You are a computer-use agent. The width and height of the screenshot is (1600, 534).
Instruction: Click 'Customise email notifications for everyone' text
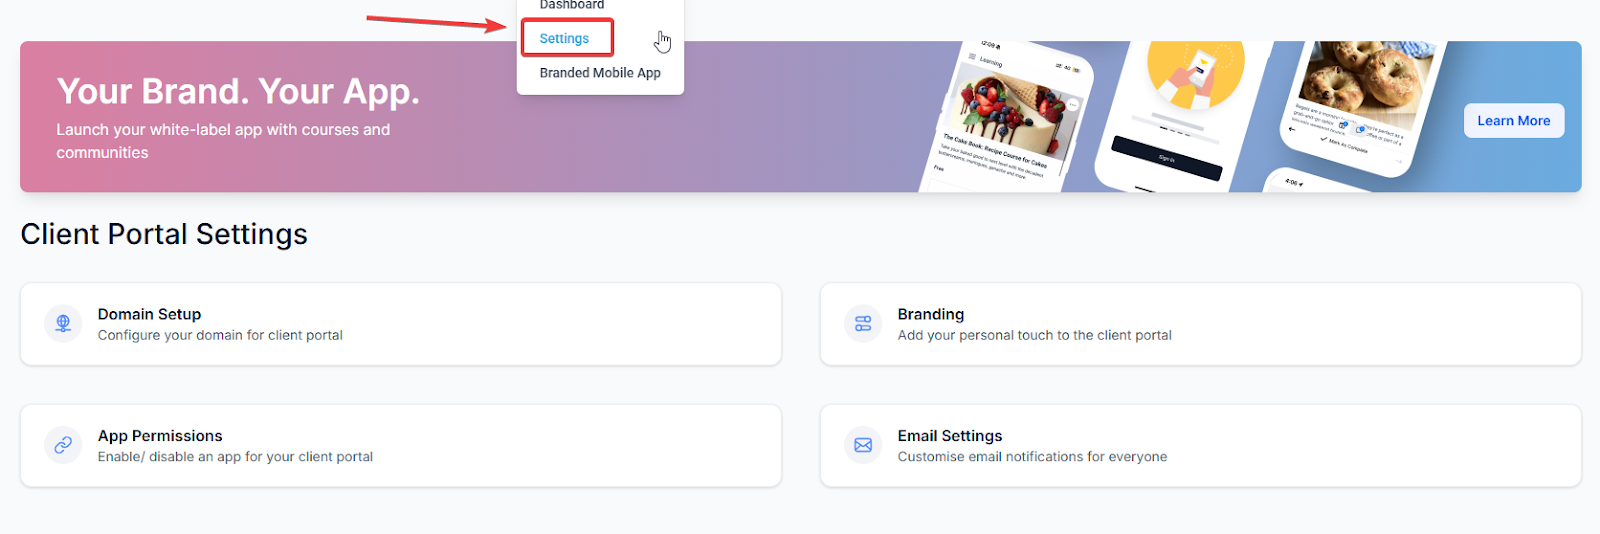1032,457
